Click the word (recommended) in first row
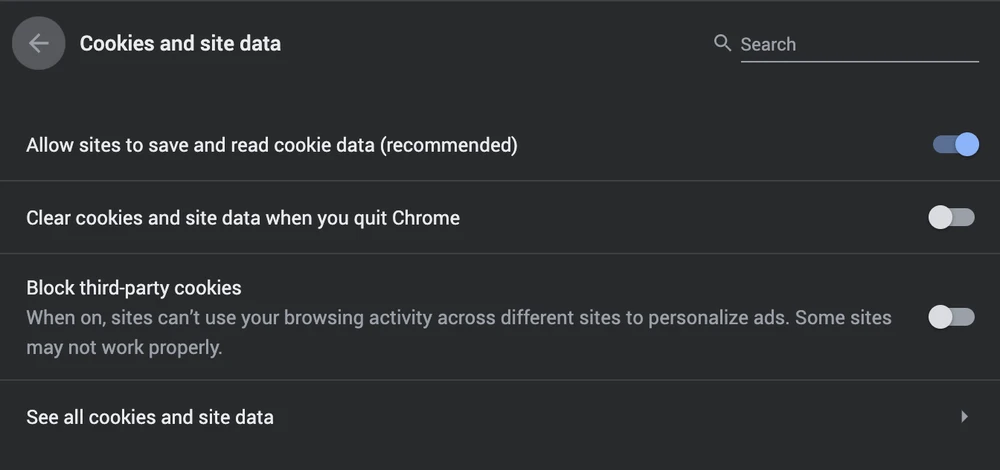Screen dimensions: 1000x470 point(451,145)
